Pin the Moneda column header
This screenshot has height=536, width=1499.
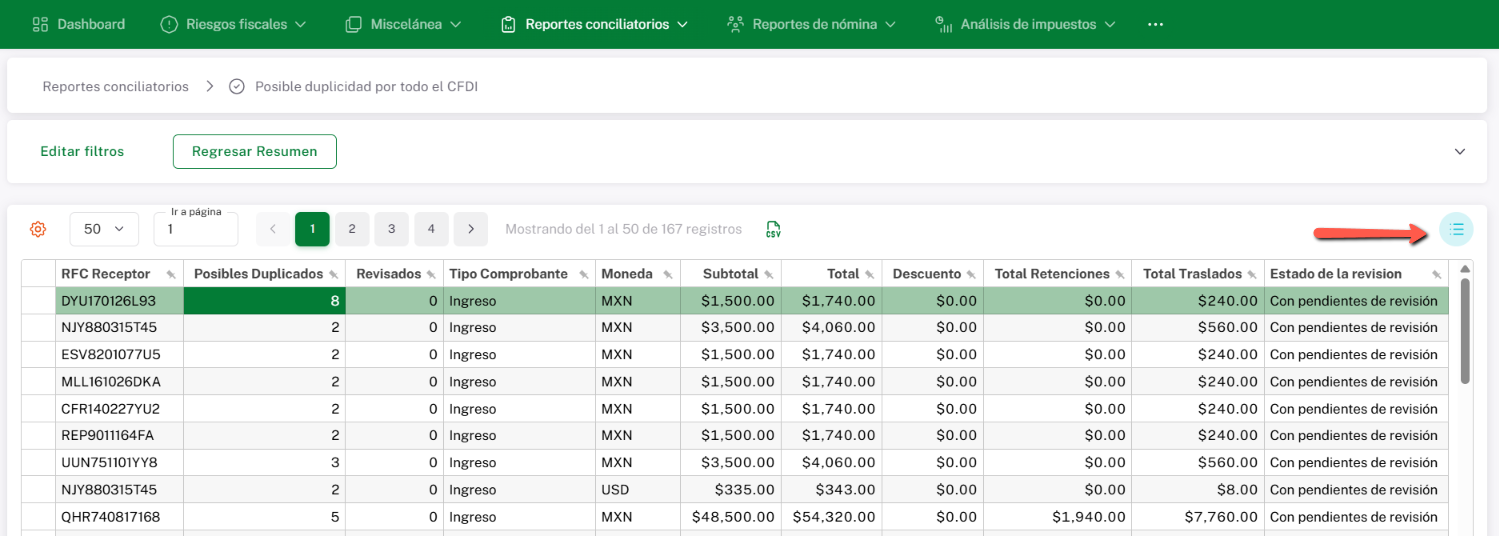667,274
